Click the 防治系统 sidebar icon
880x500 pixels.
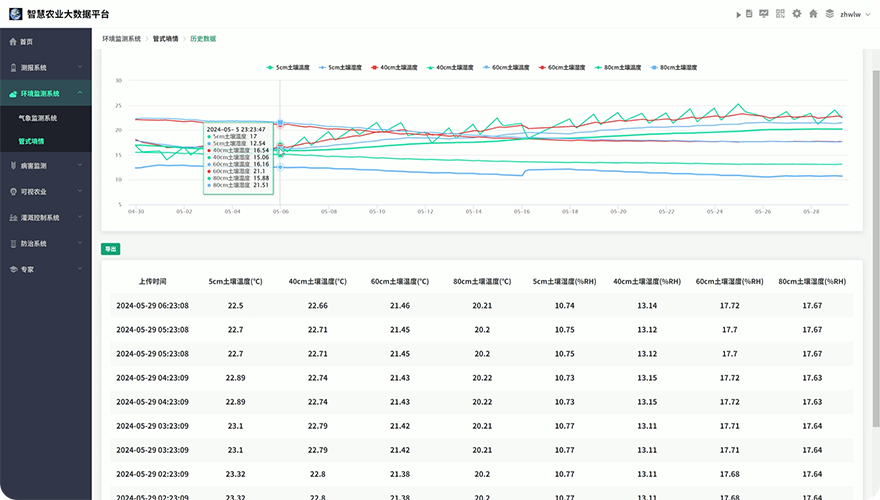13,244
